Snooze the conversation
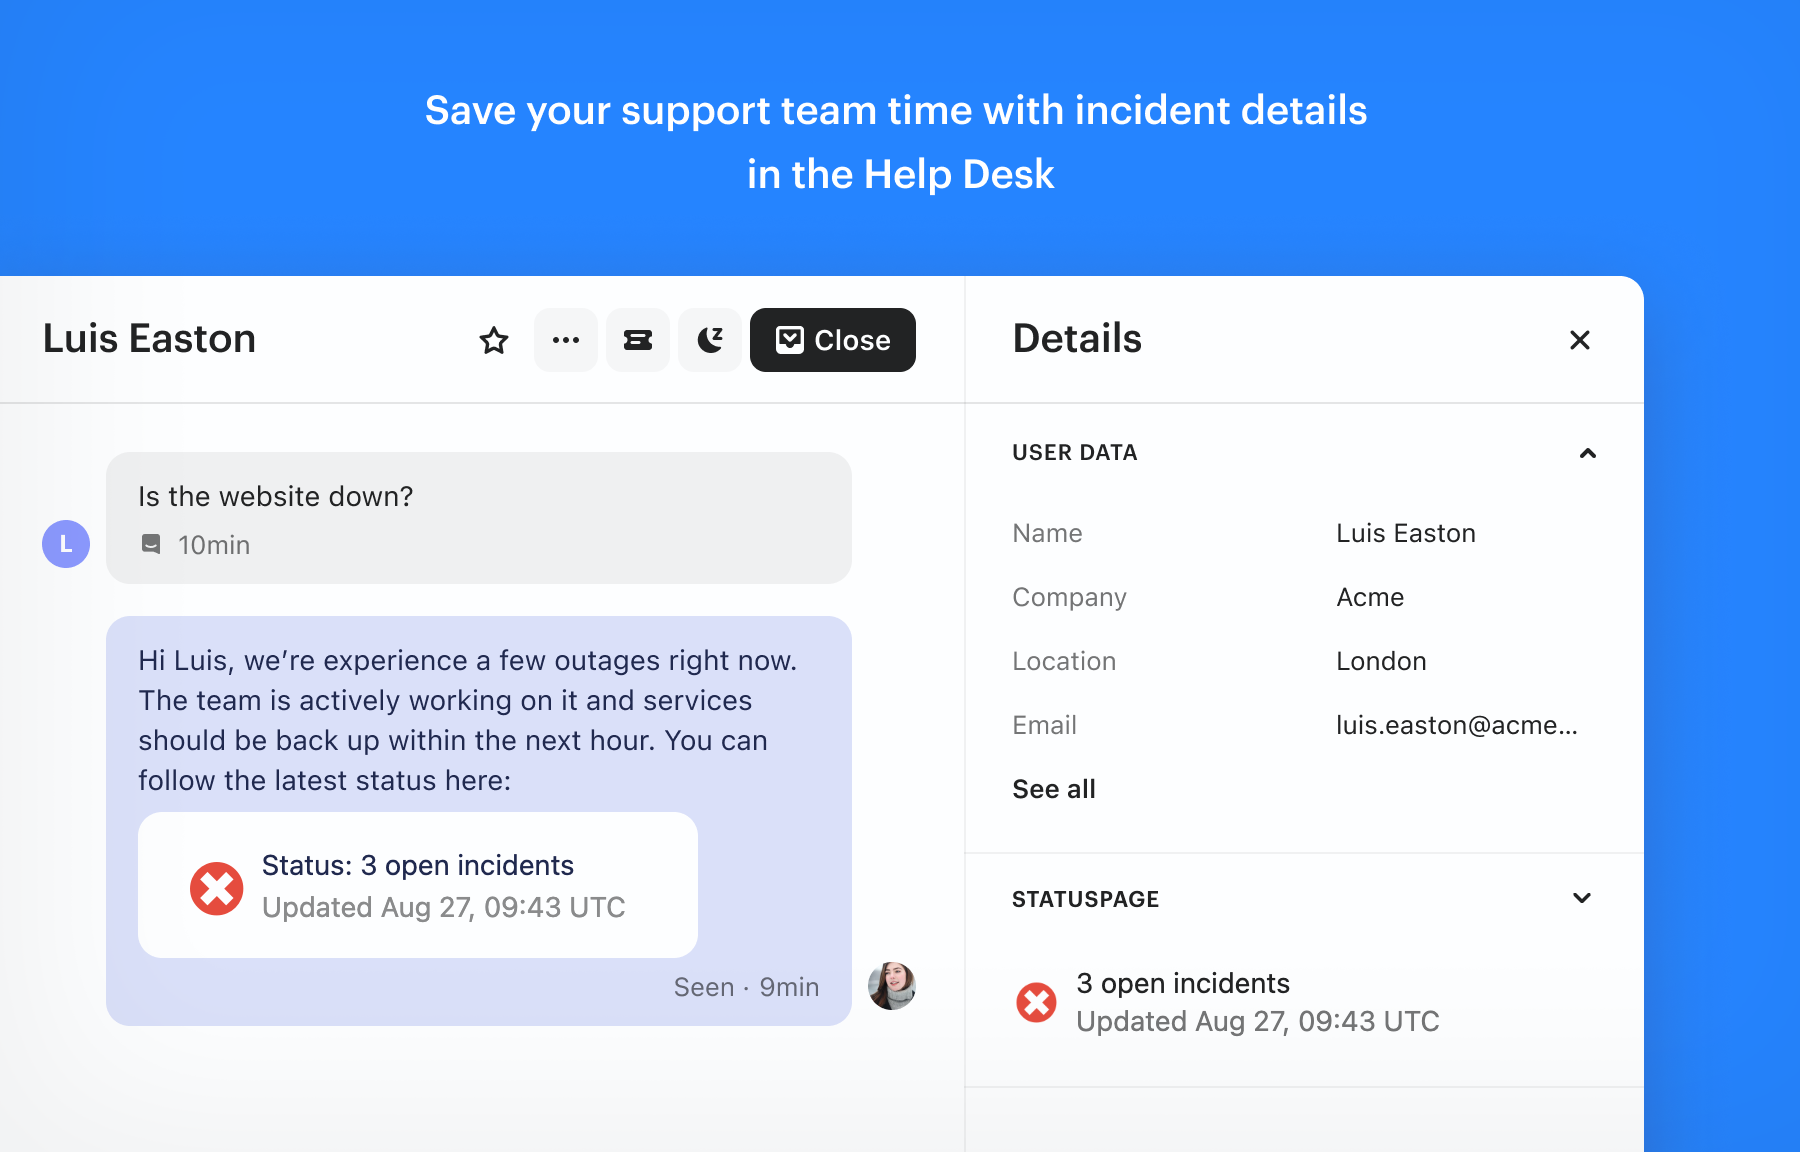This screenshot has height=1152, width=1800. click(709, 340)
